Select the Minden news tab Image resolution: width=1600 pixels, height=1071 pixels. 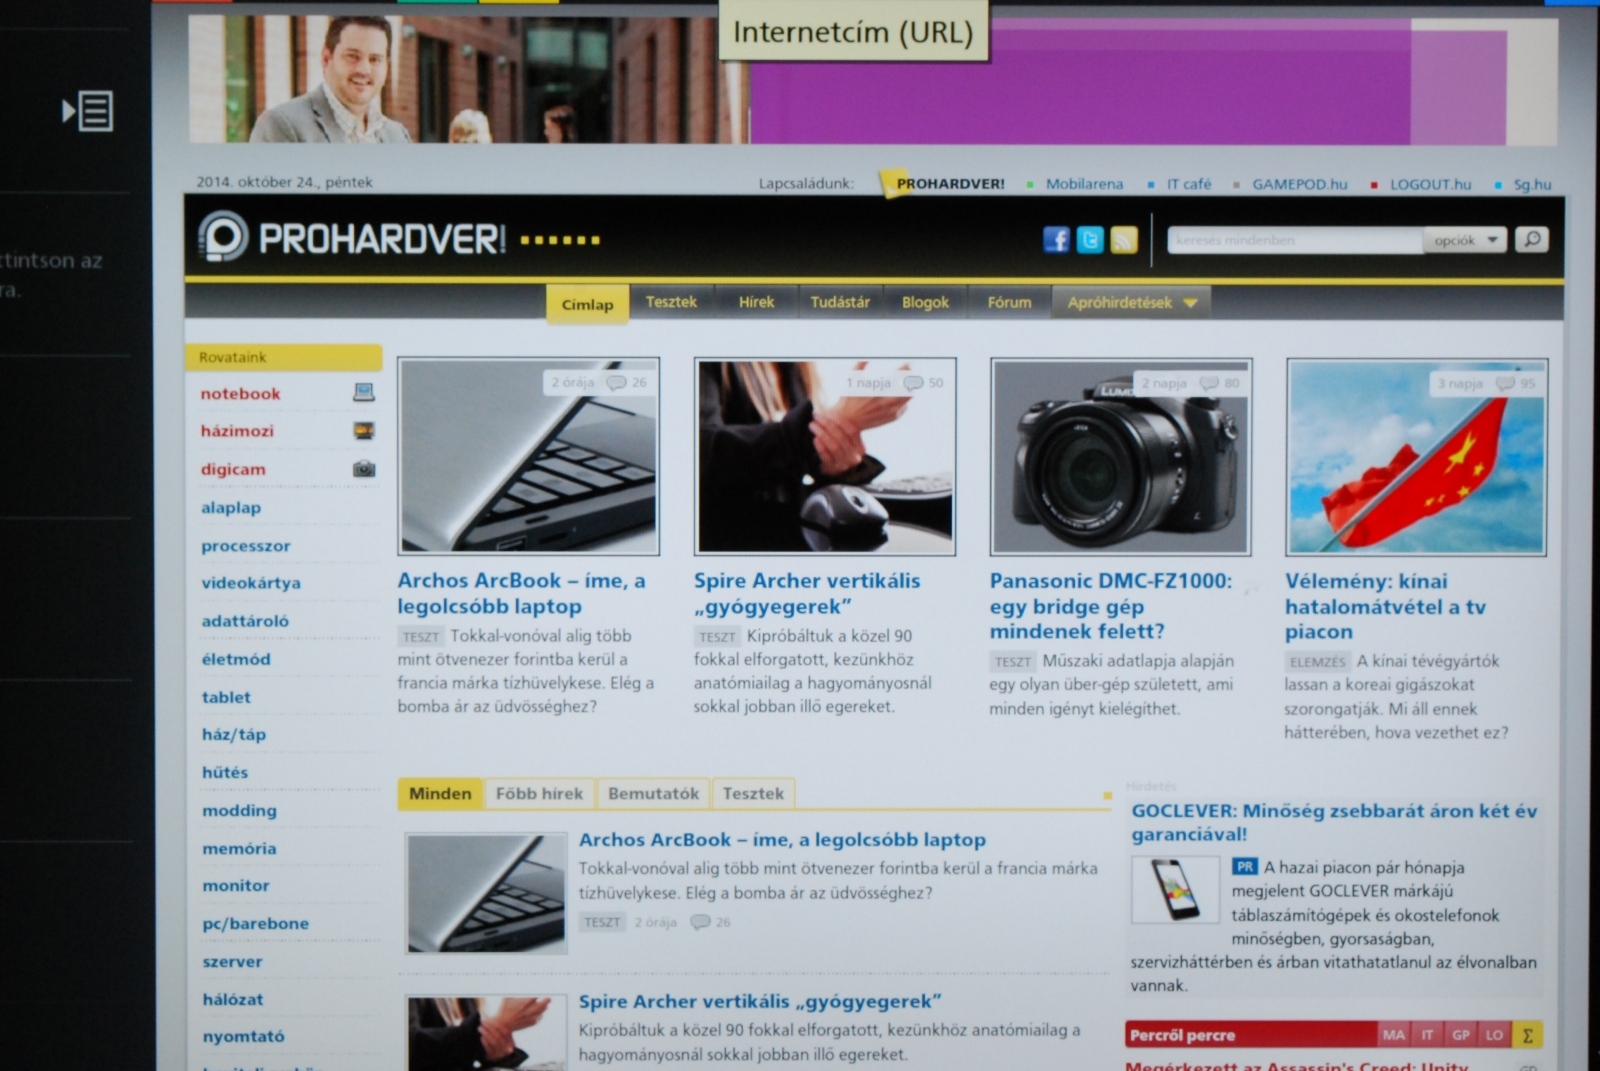440,794
